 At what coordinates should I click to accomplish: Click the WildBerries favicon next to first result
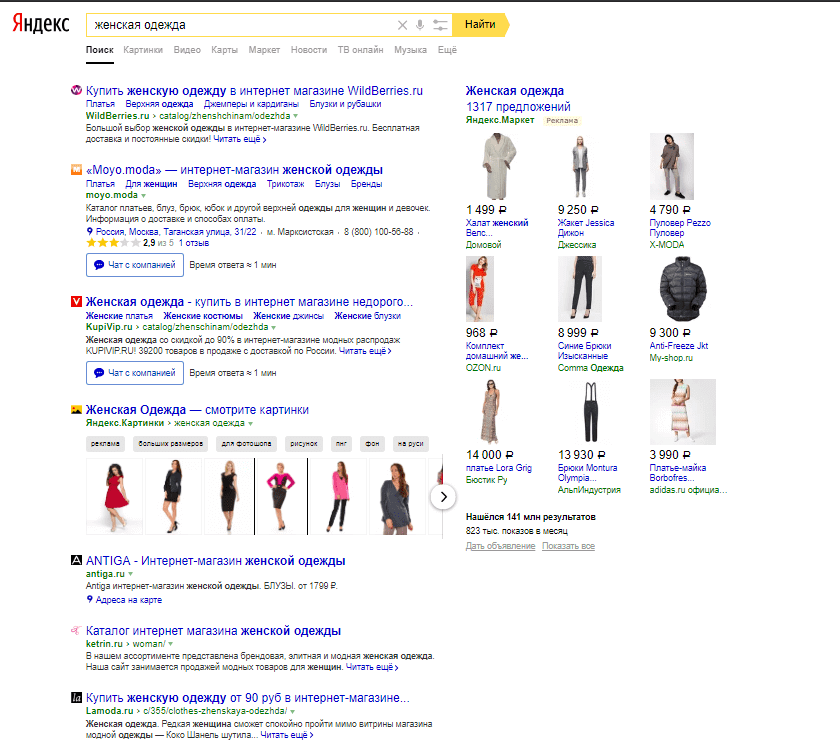[x=77, y=91]
